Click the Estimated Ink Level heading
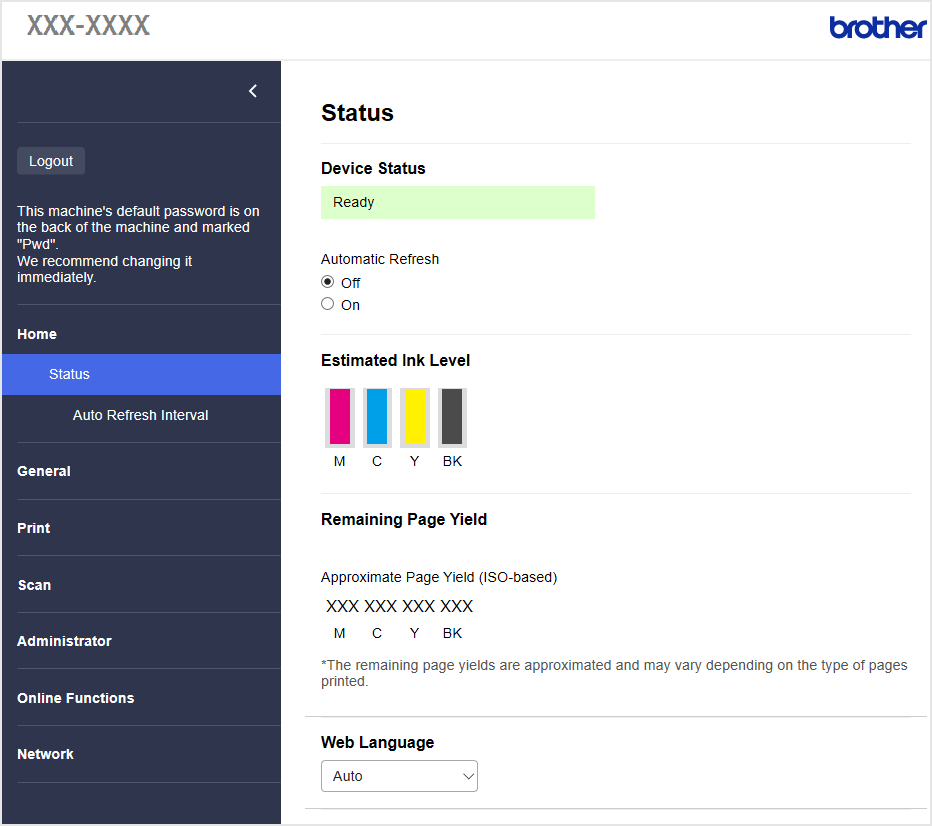The height and width of the screenshot is (826, 932). [395, 361]
